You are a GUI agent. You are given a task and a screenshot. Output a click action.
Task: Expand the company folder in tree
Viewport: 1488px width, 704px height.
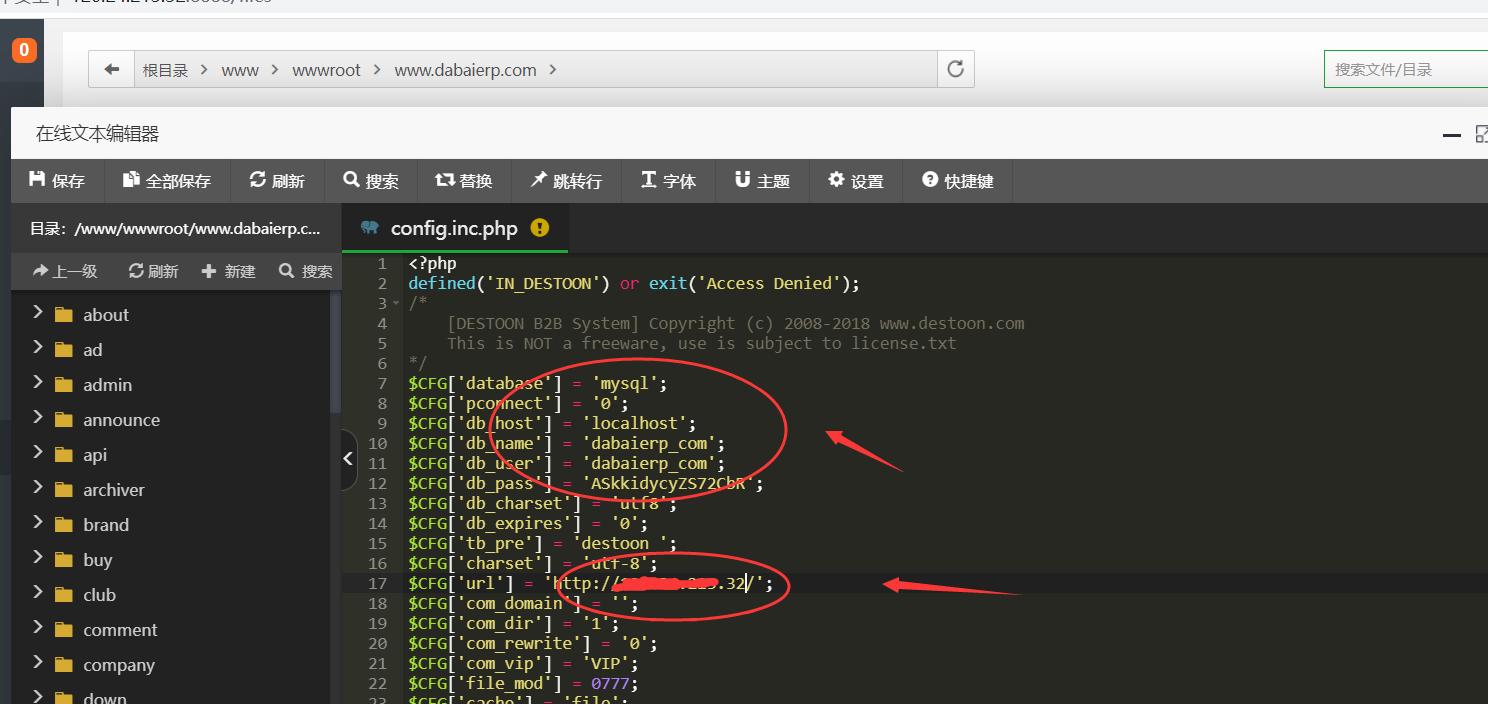(38, 664)
